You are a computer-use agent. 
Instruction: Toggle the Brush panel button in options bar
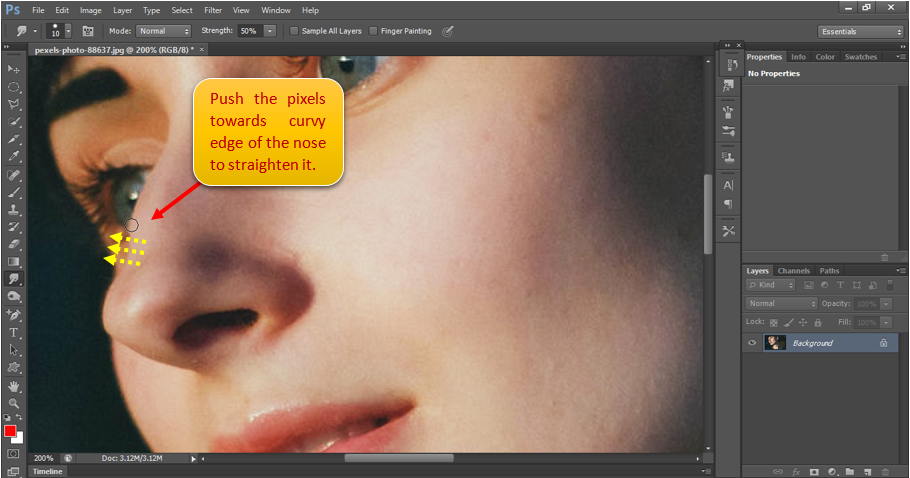(88, 31)
